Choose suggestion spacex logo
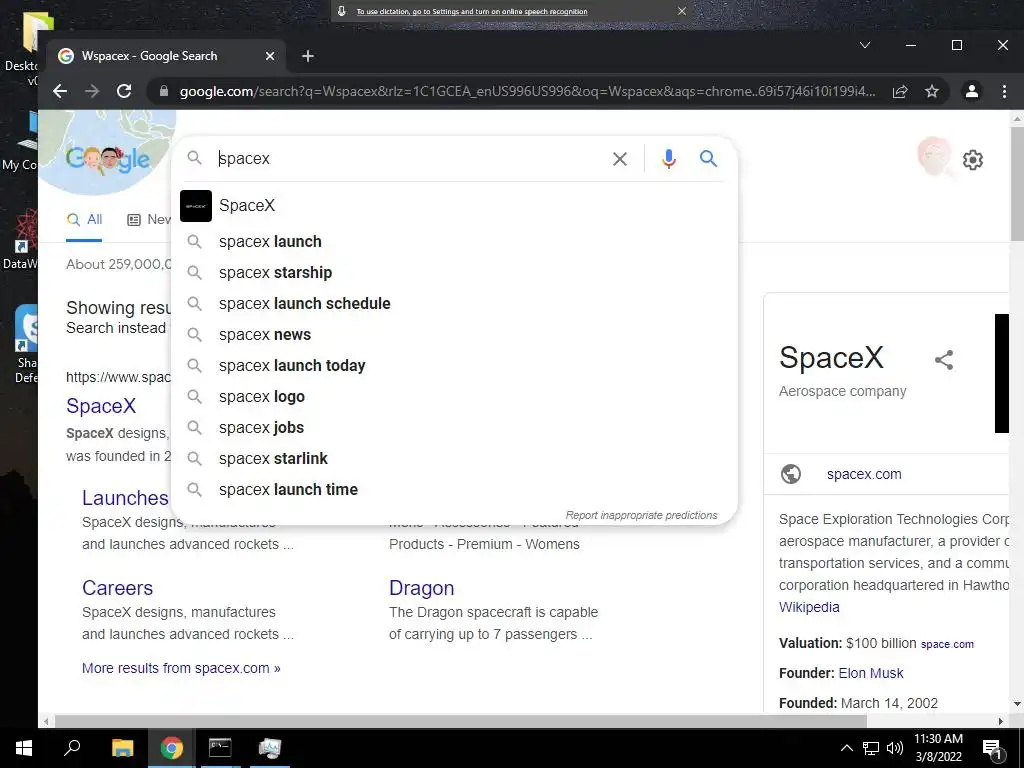1024x768 pixels. click(454, 396)
